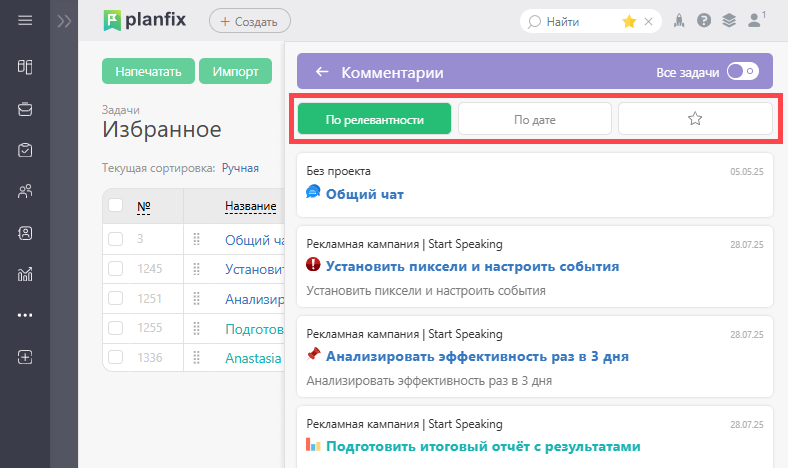Check the box for task 1245

point(116,268)
